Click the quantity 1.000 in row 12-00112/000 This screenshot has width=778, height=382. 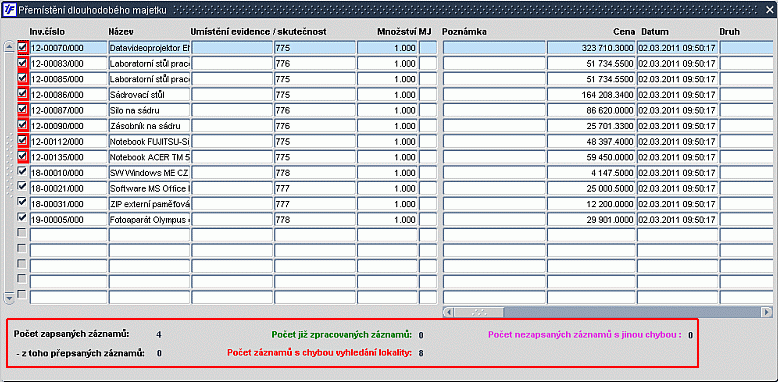pyautogui.click(x=388, y=141)
